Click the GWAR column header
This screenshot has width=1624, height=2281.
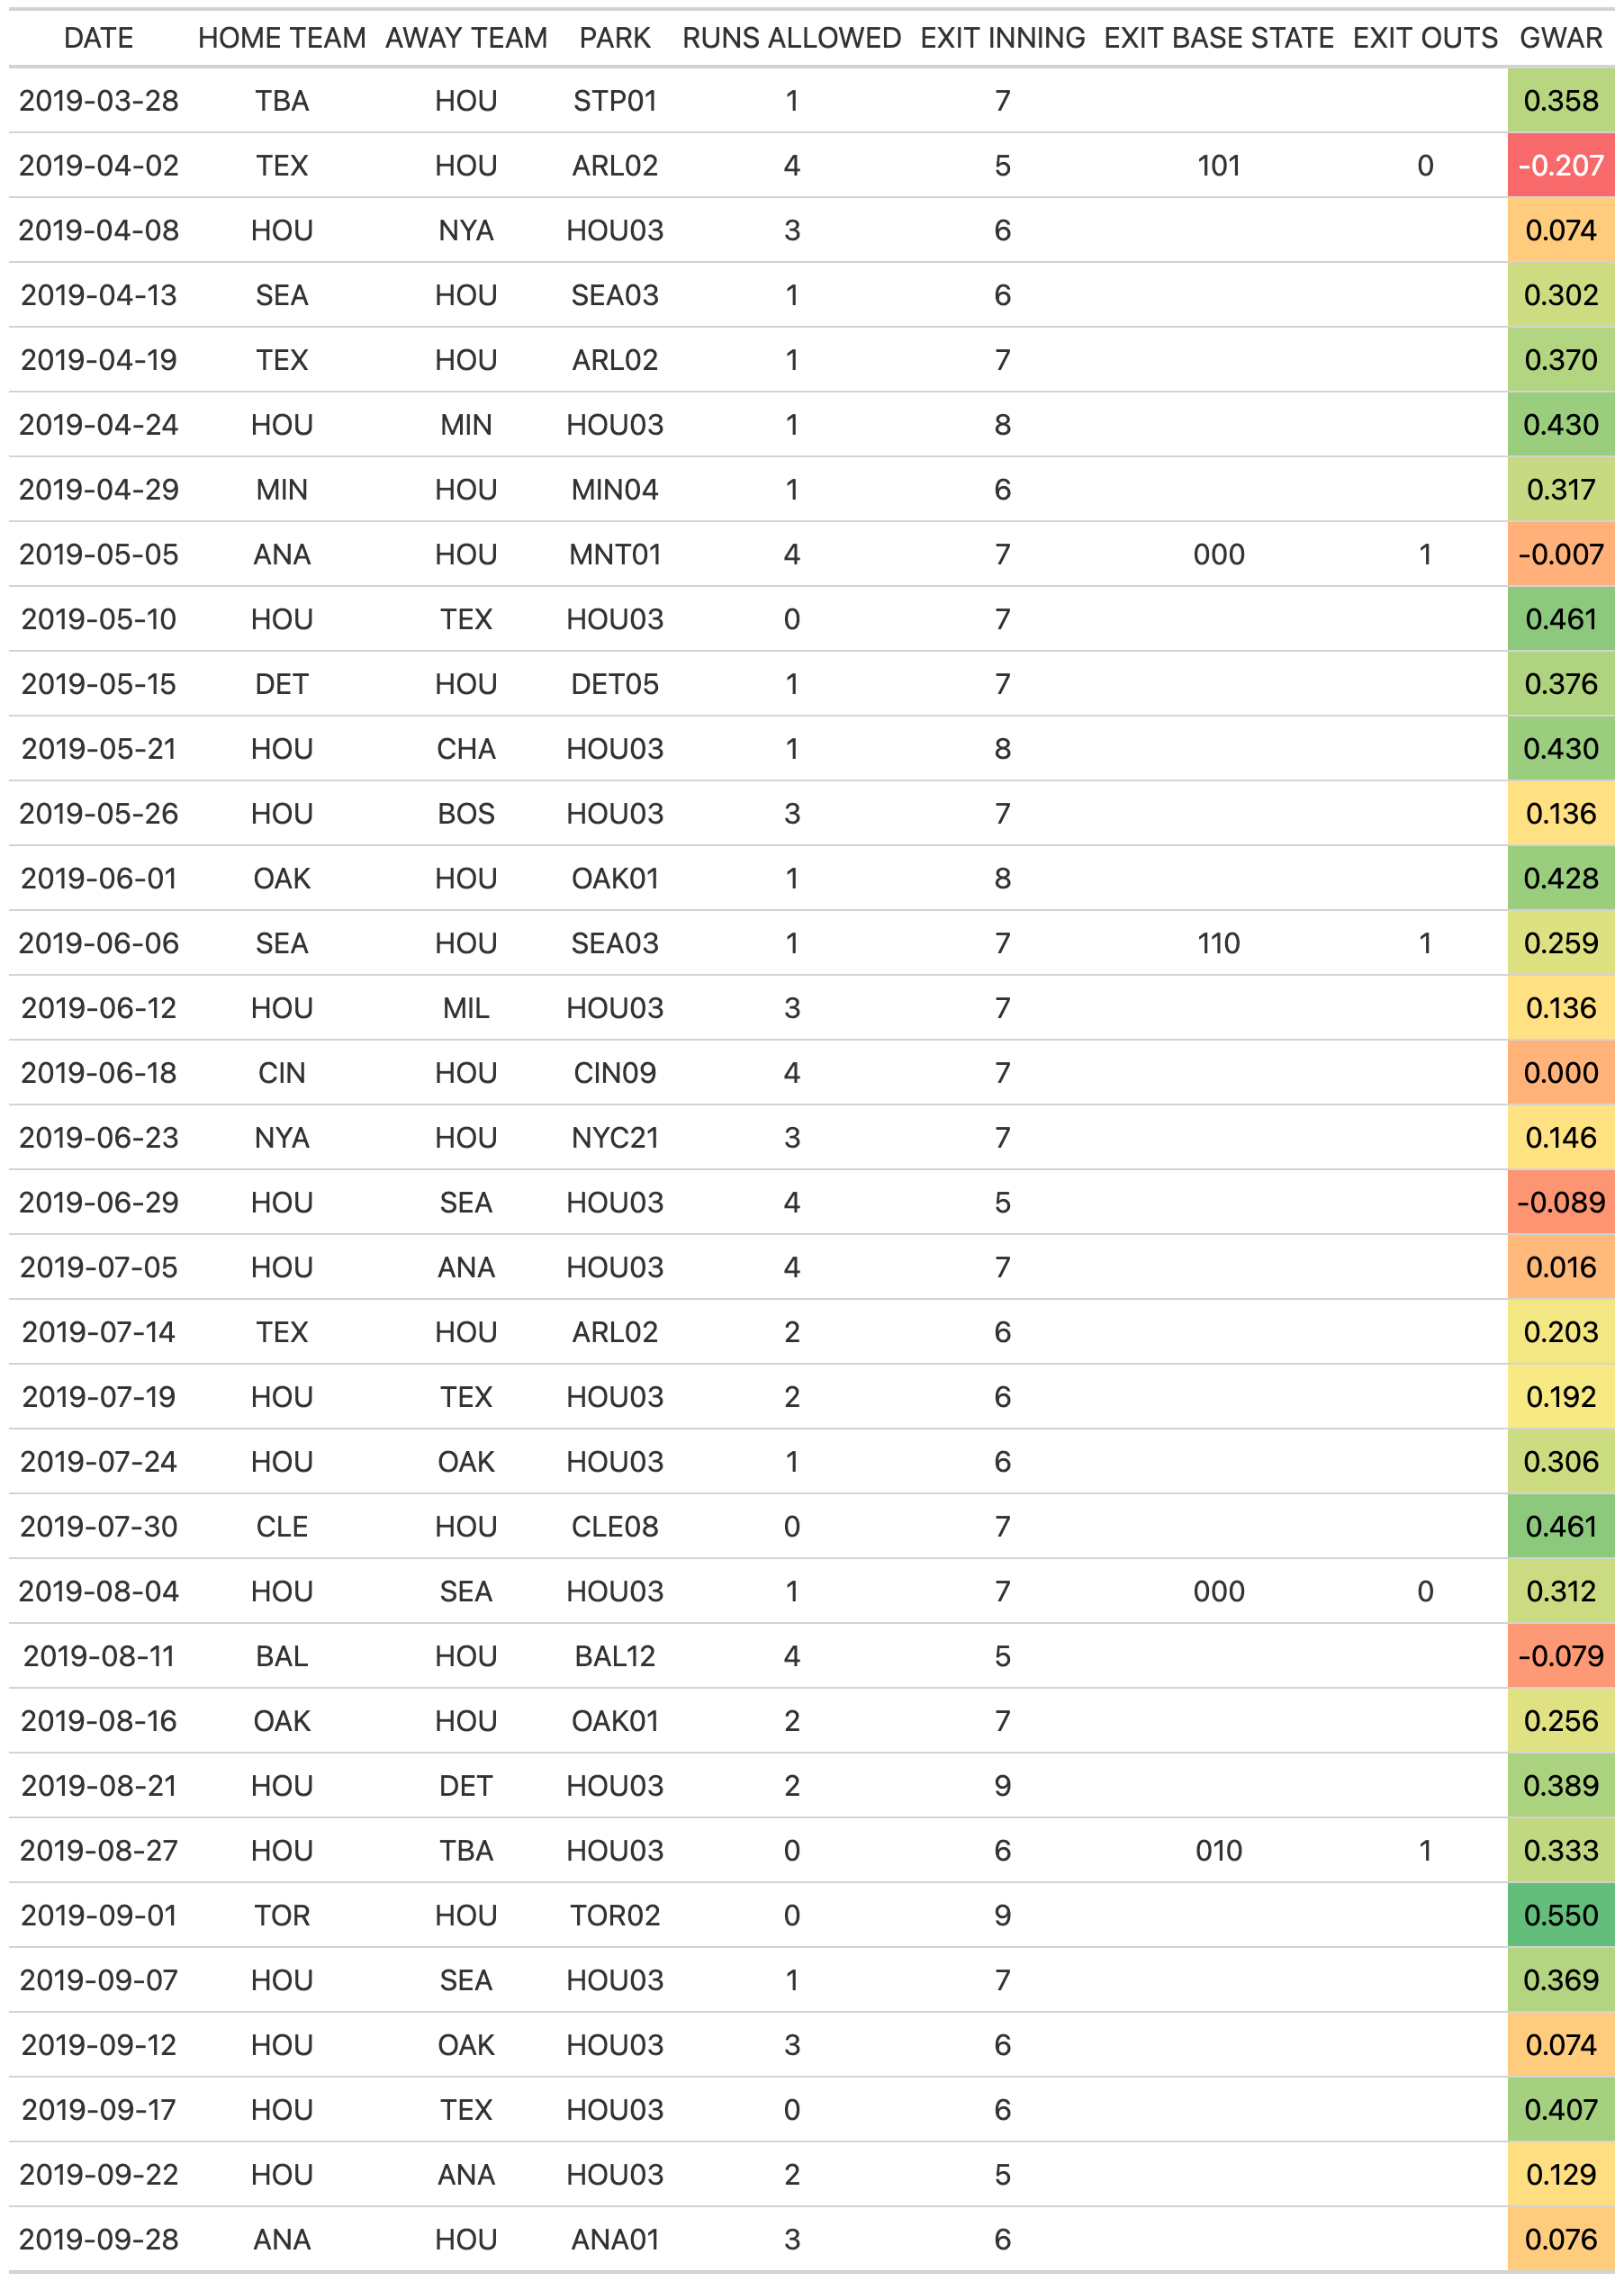coord(1560,38)
